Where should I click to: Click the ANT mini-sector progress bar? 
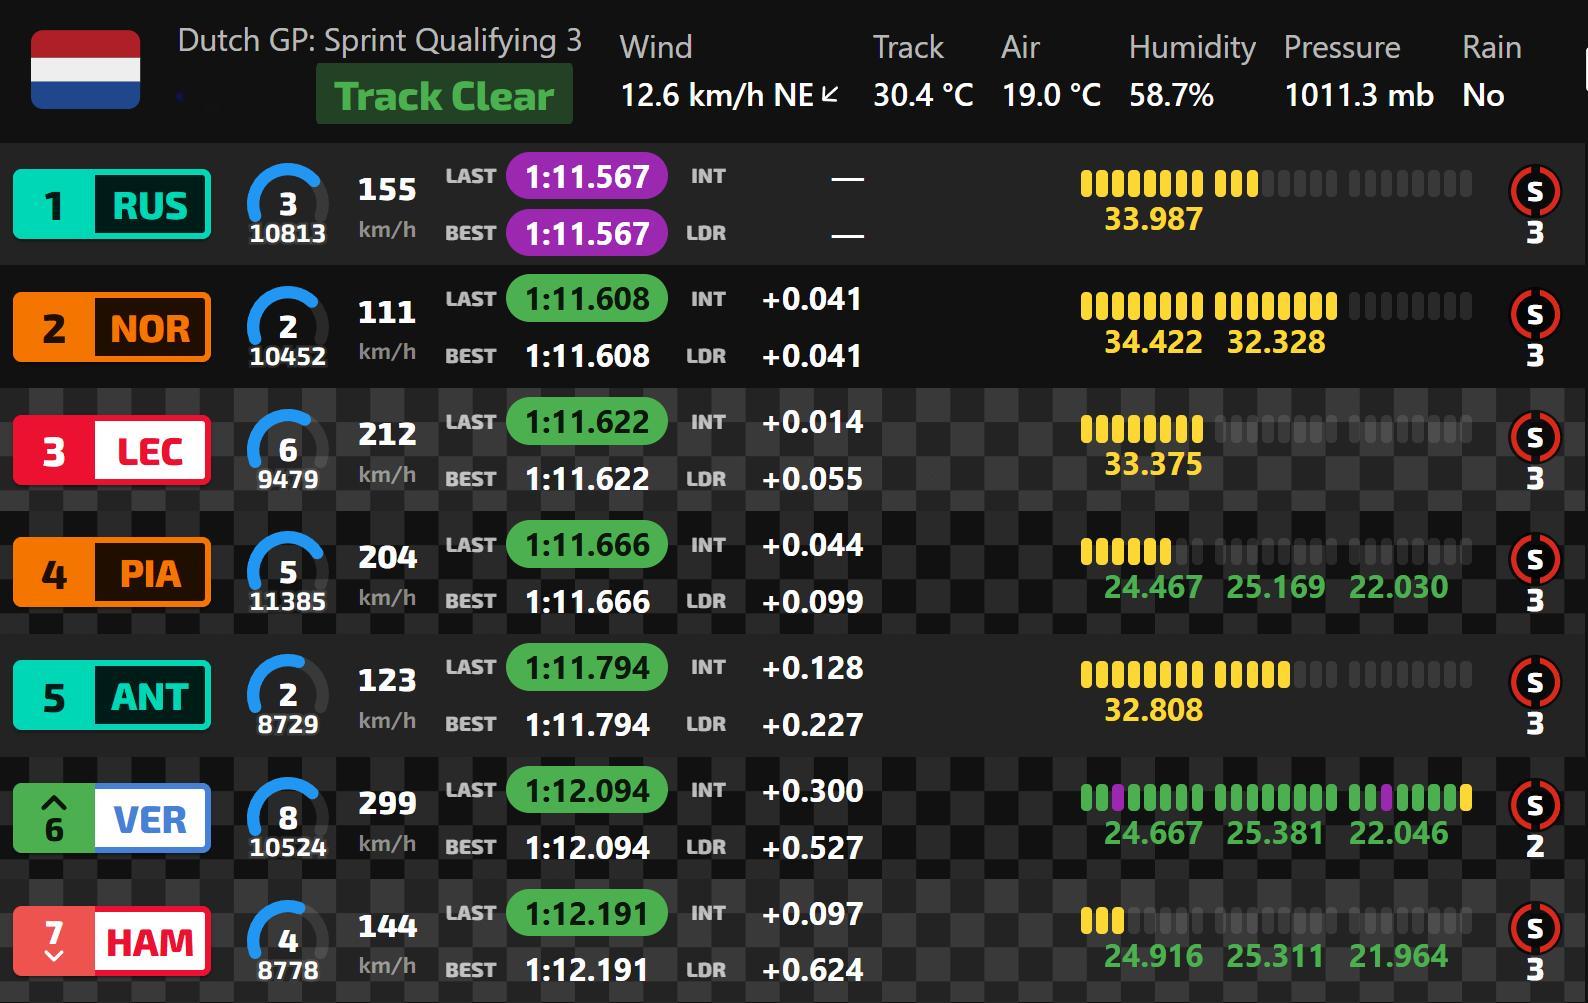point(1276,674)
